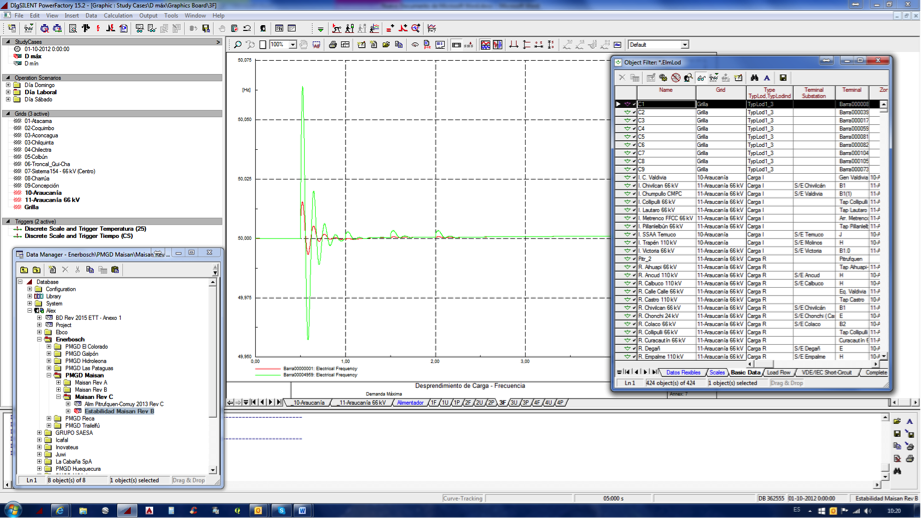The height and width of the screenshot is (518, 921).
Task: Select the Estabilidad Maisan Rev B item
Action: click(118, 411)
